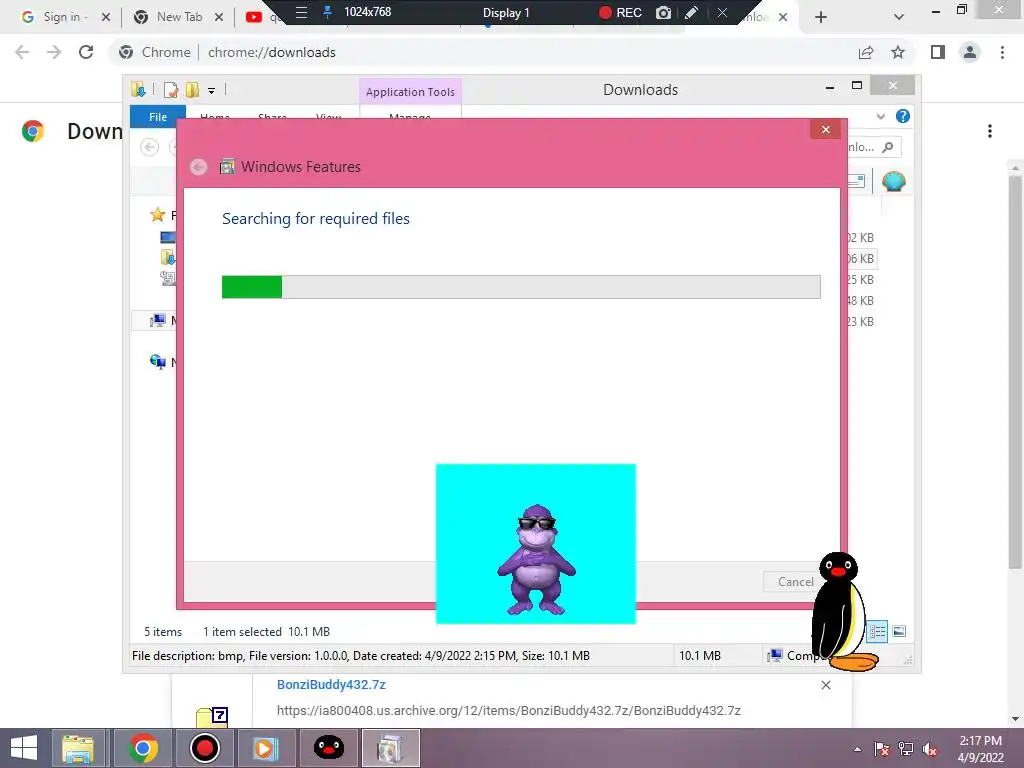Open the Pingu app in taskbar
The width and height of the screenshot is (1024, 768).
[x=328, y=748]
